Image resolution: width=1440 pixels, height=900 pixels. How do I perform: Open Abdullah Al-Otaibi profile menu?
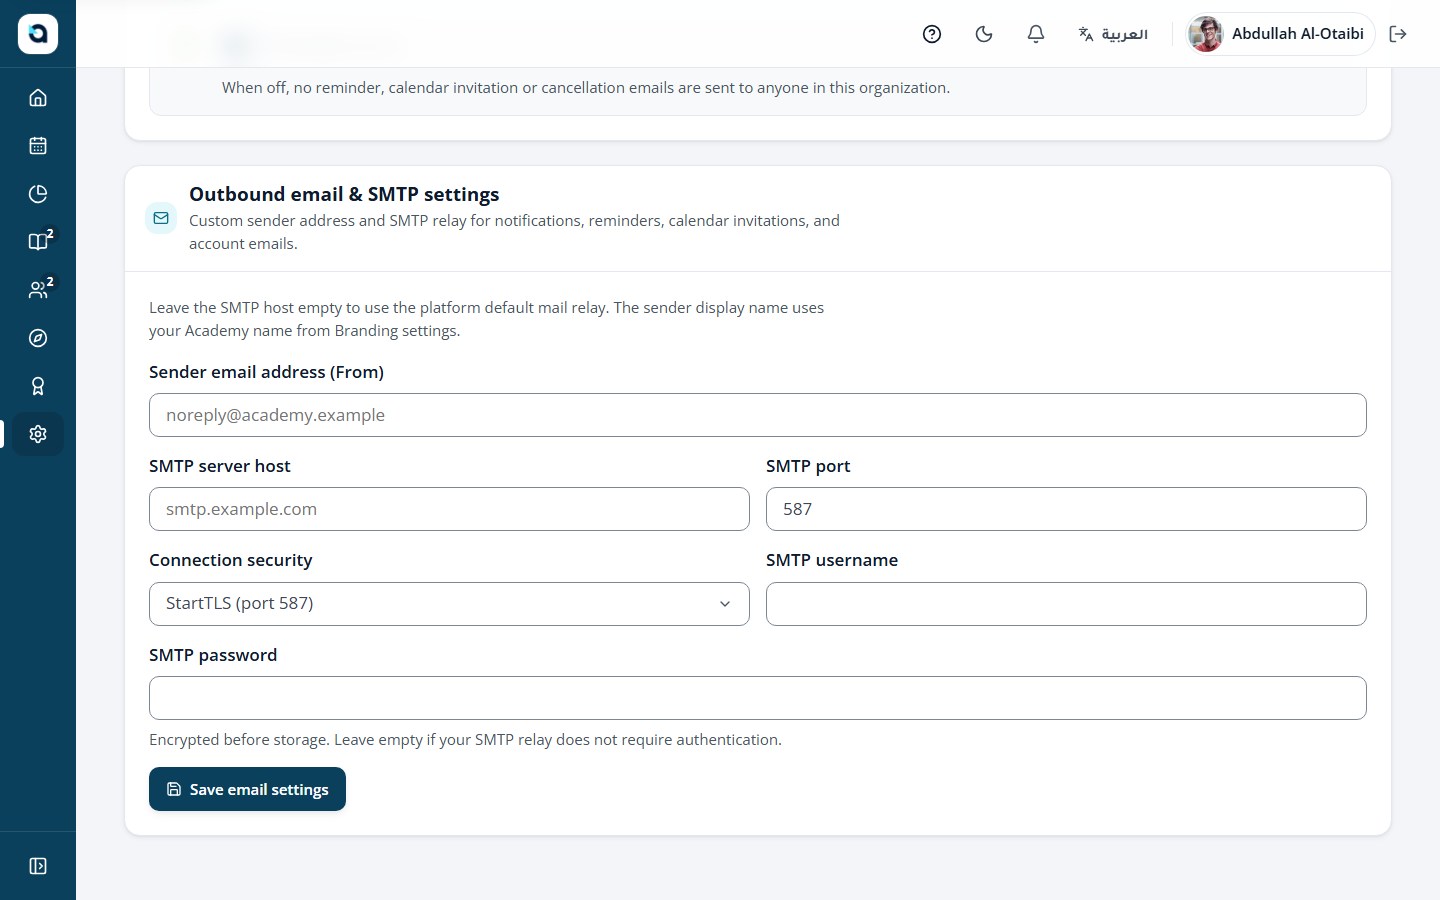1279,34
